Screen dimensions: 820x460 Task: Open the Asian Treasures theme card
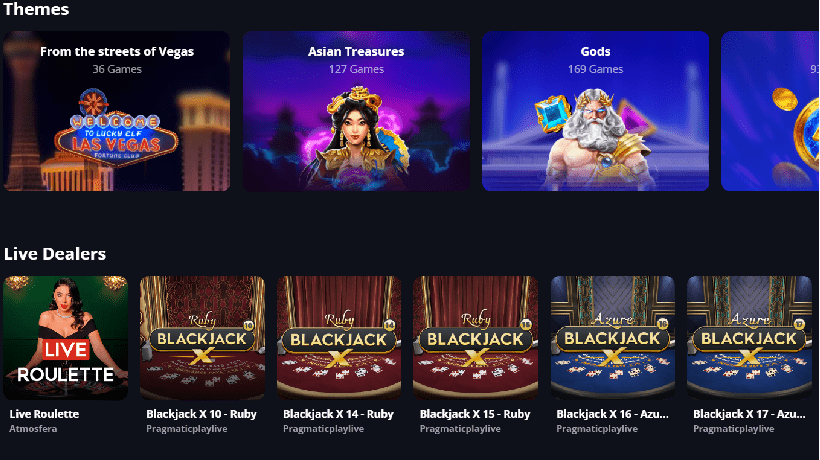tap(356, 111)
